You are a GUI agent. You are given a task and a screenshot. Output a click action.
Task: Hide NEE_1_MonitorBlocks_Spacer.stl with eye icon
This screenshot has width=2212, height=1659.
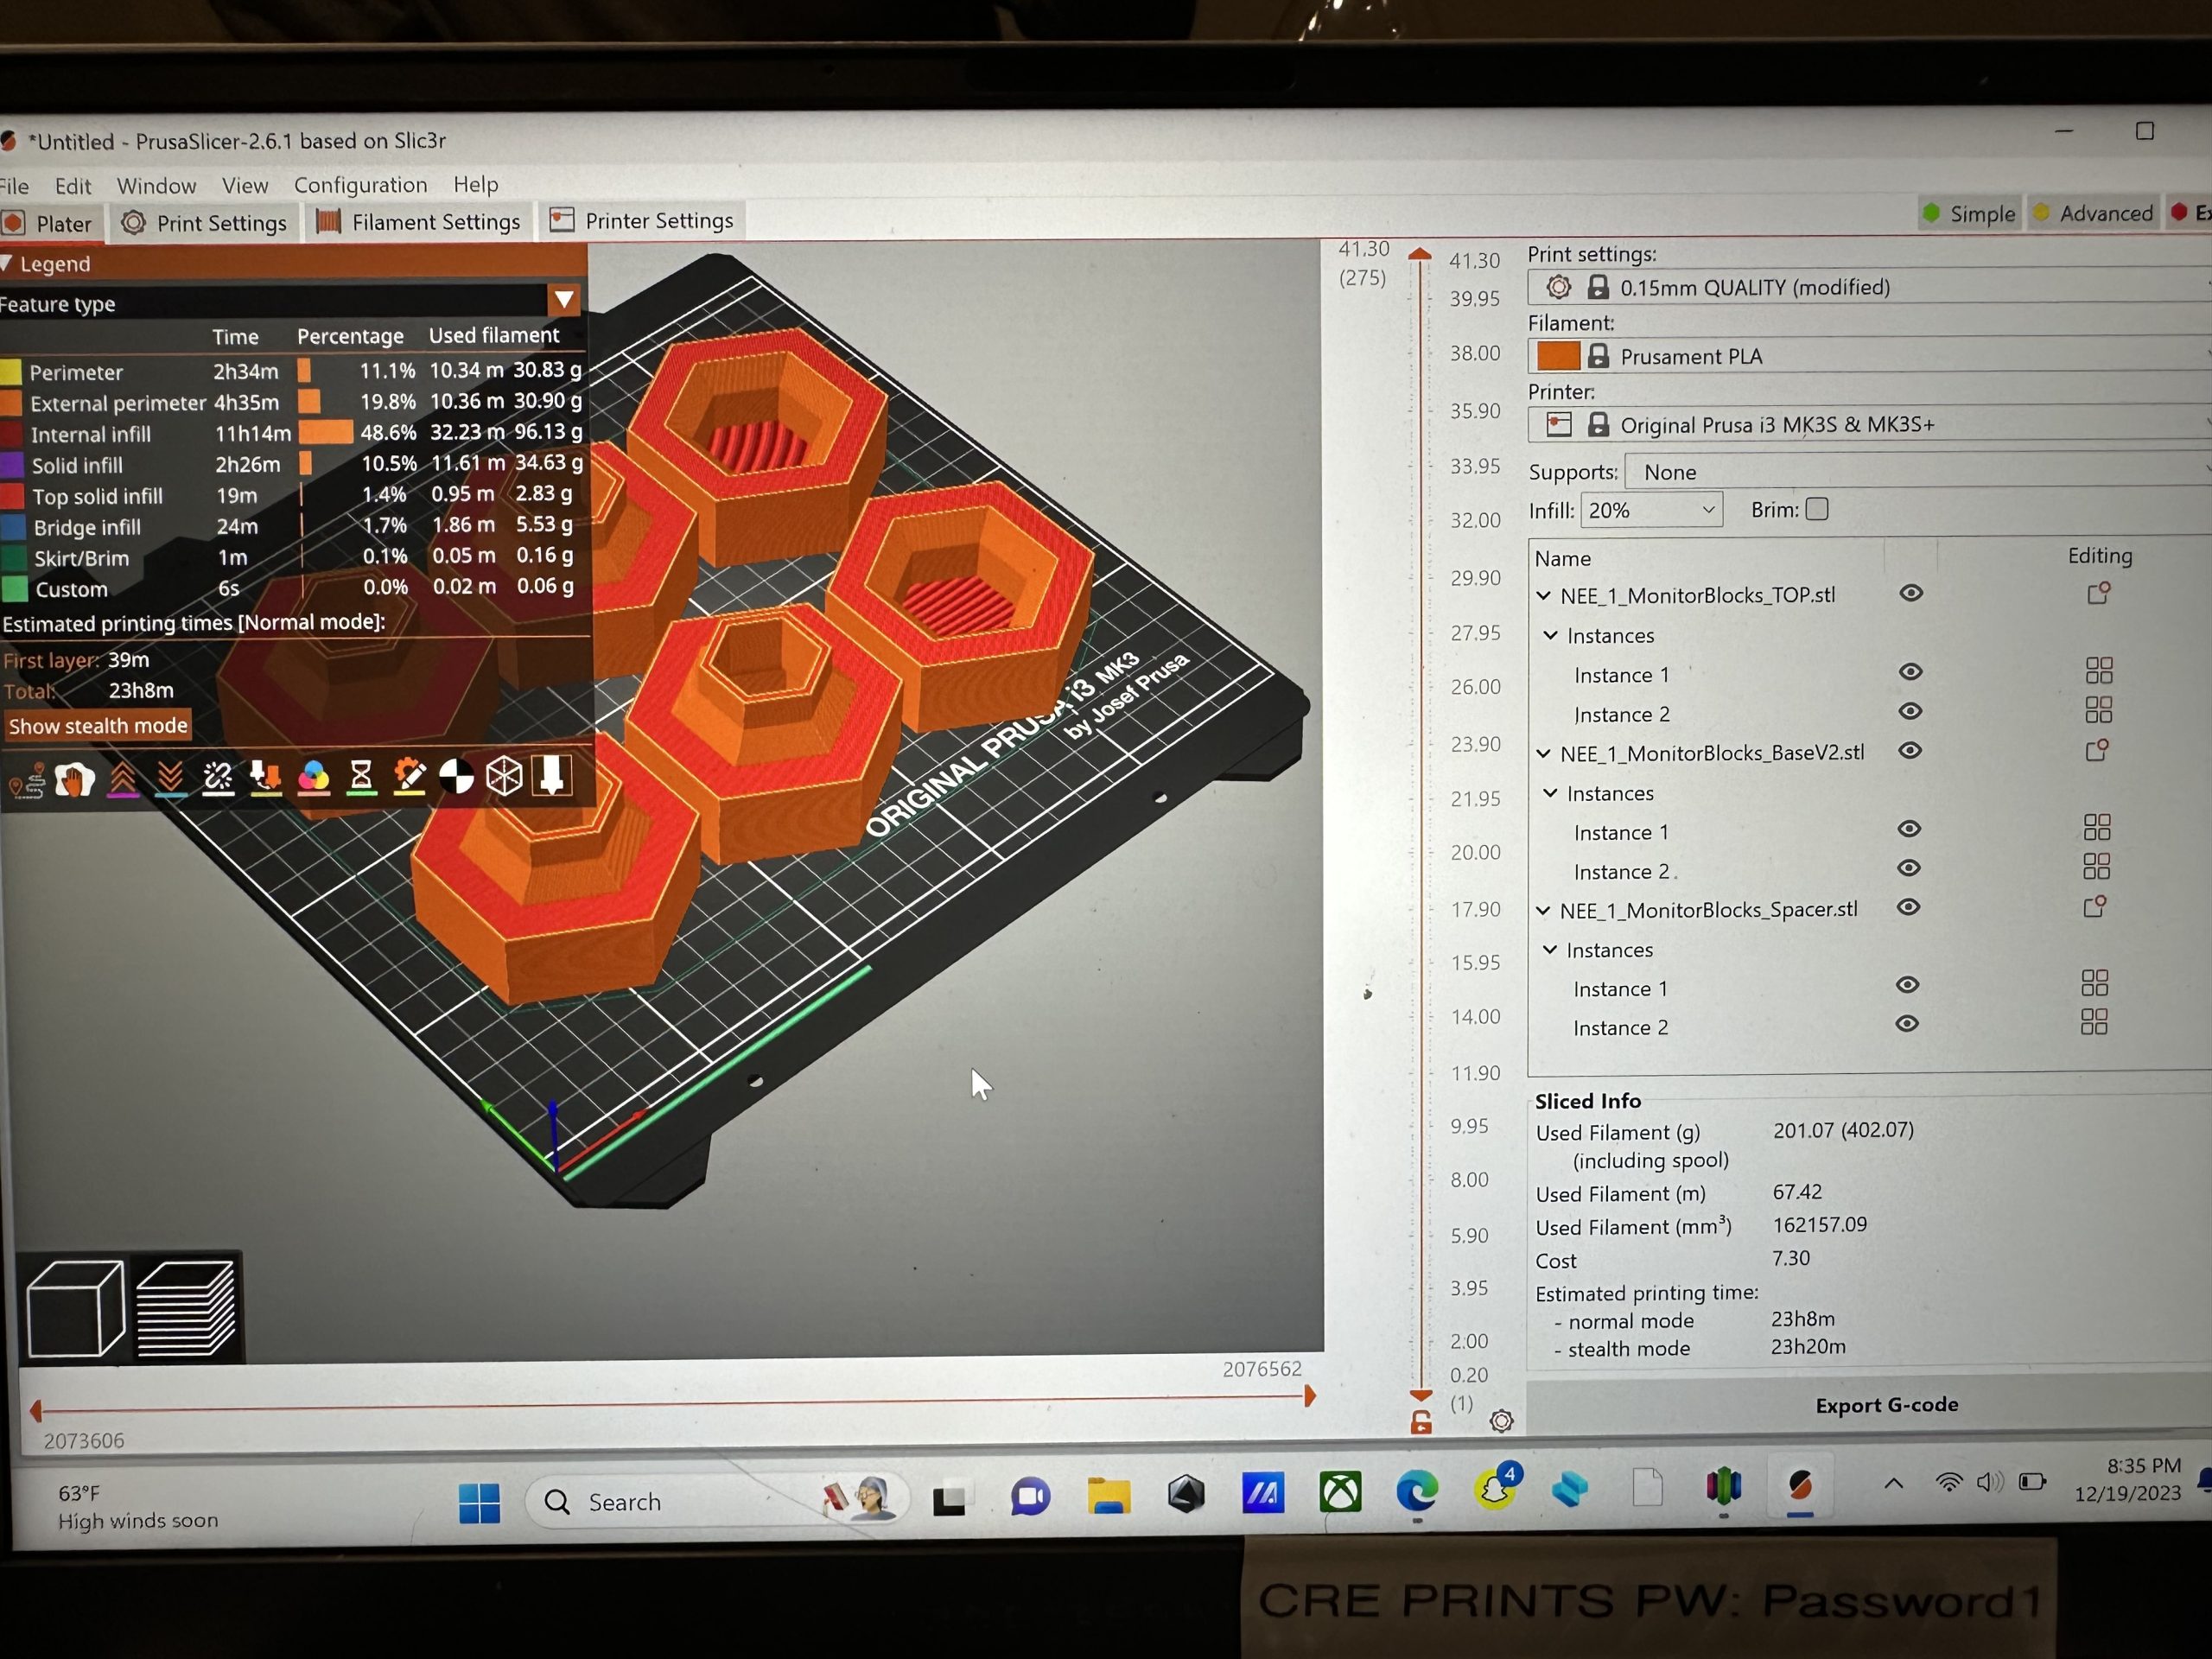click(1908, 907)
